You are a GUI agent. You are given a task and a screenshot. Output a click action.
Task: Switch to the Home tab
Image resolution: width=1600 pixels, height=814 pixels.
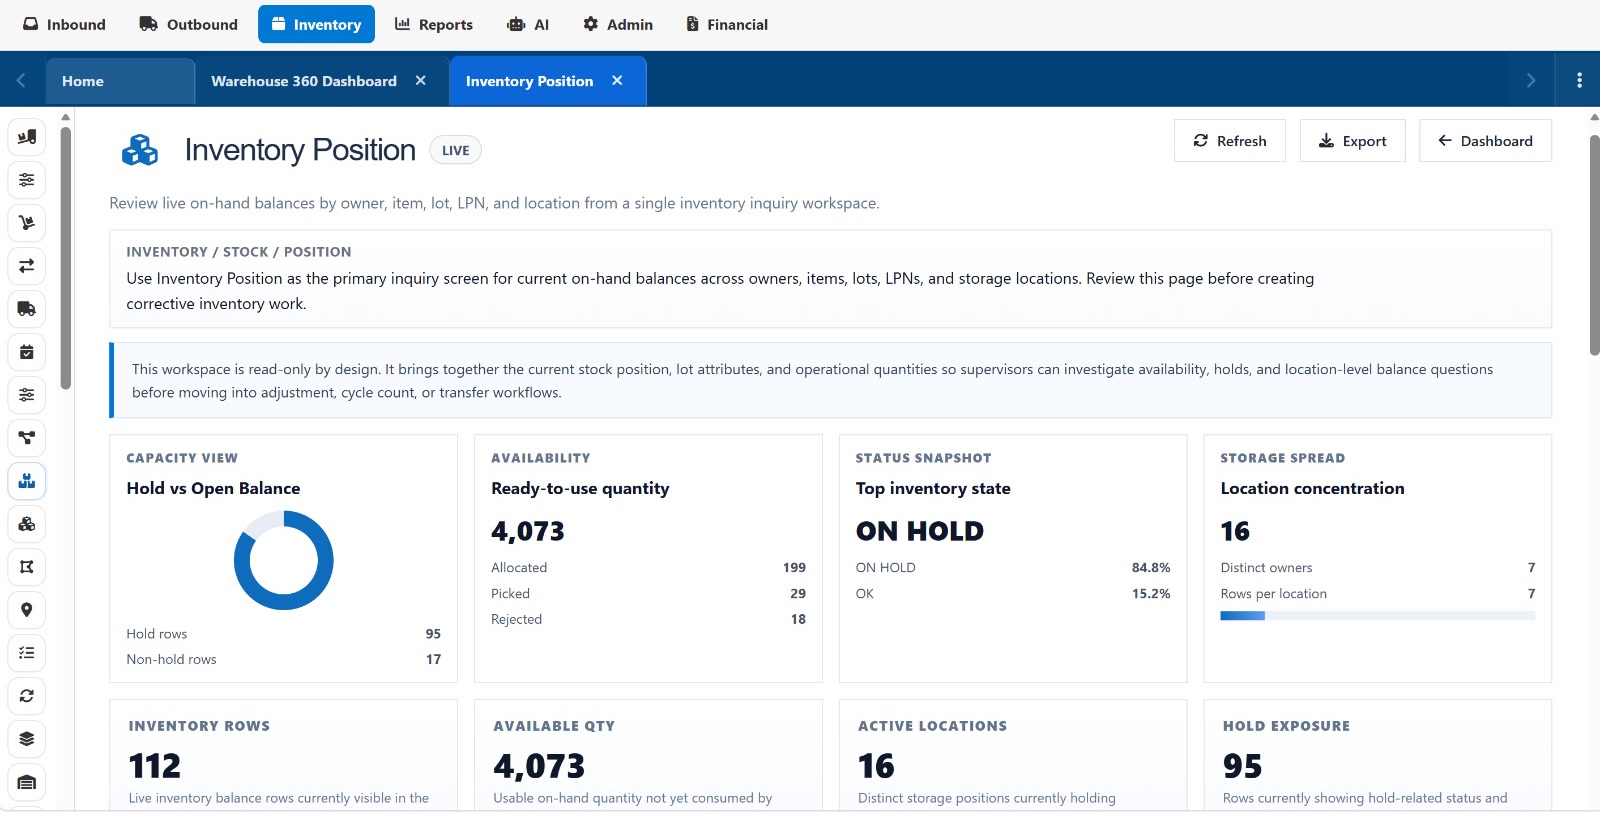tap(120, 81)
